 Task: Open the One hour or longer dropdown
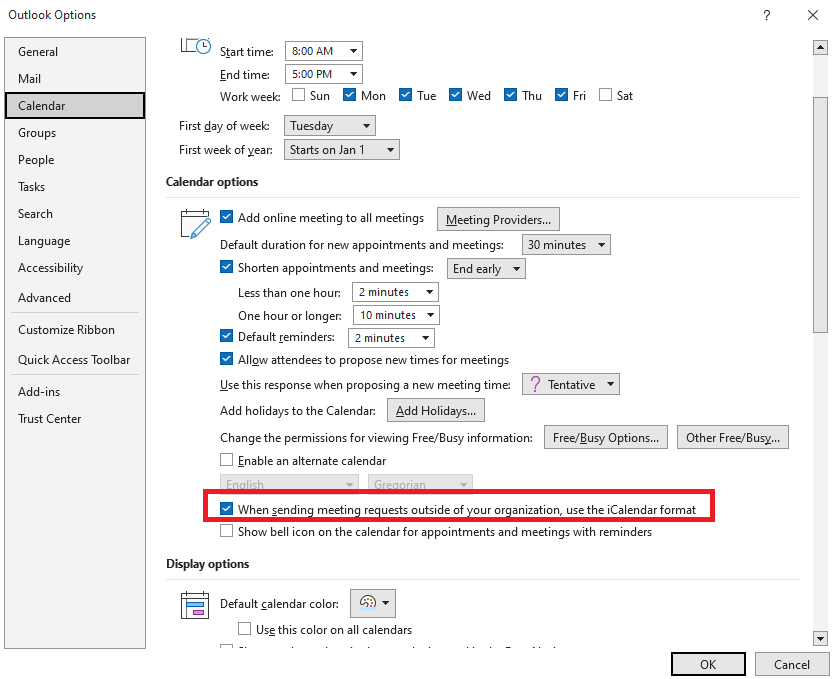point(396,315)
